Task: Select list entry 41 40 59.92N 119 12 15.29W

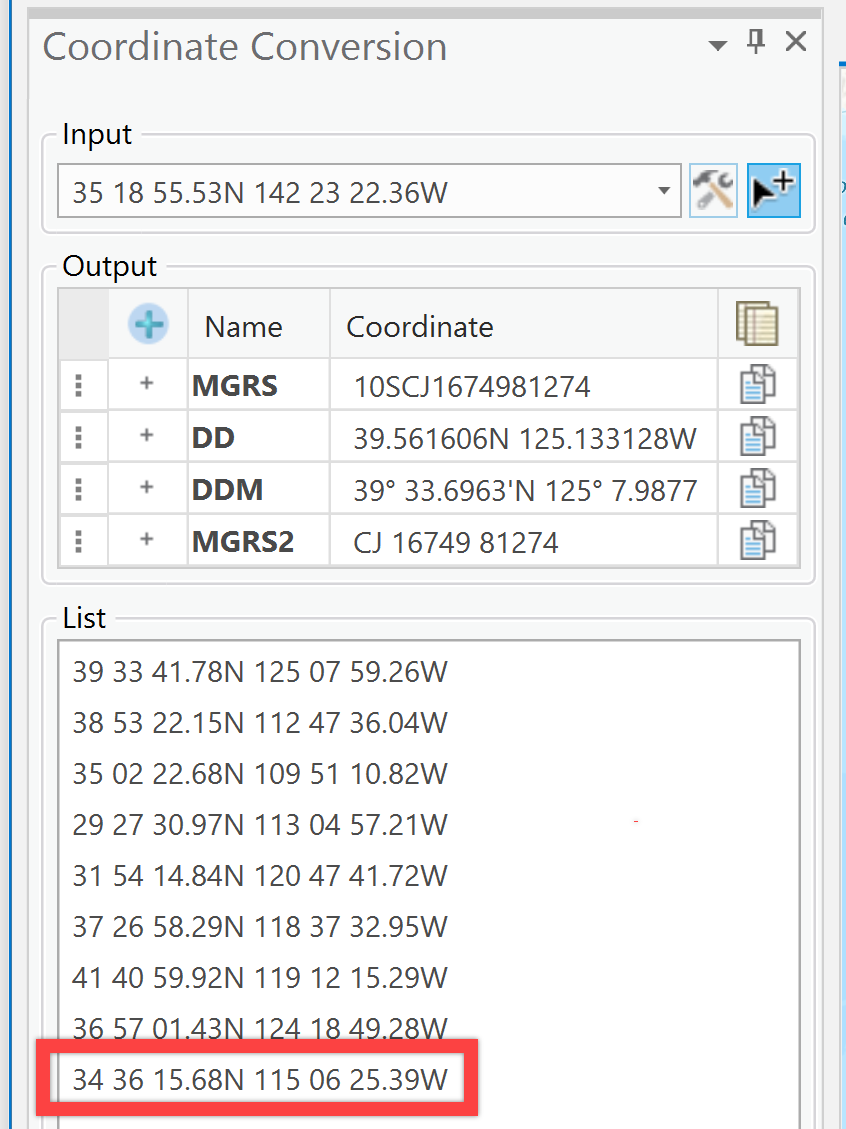Action: (260, 978)
